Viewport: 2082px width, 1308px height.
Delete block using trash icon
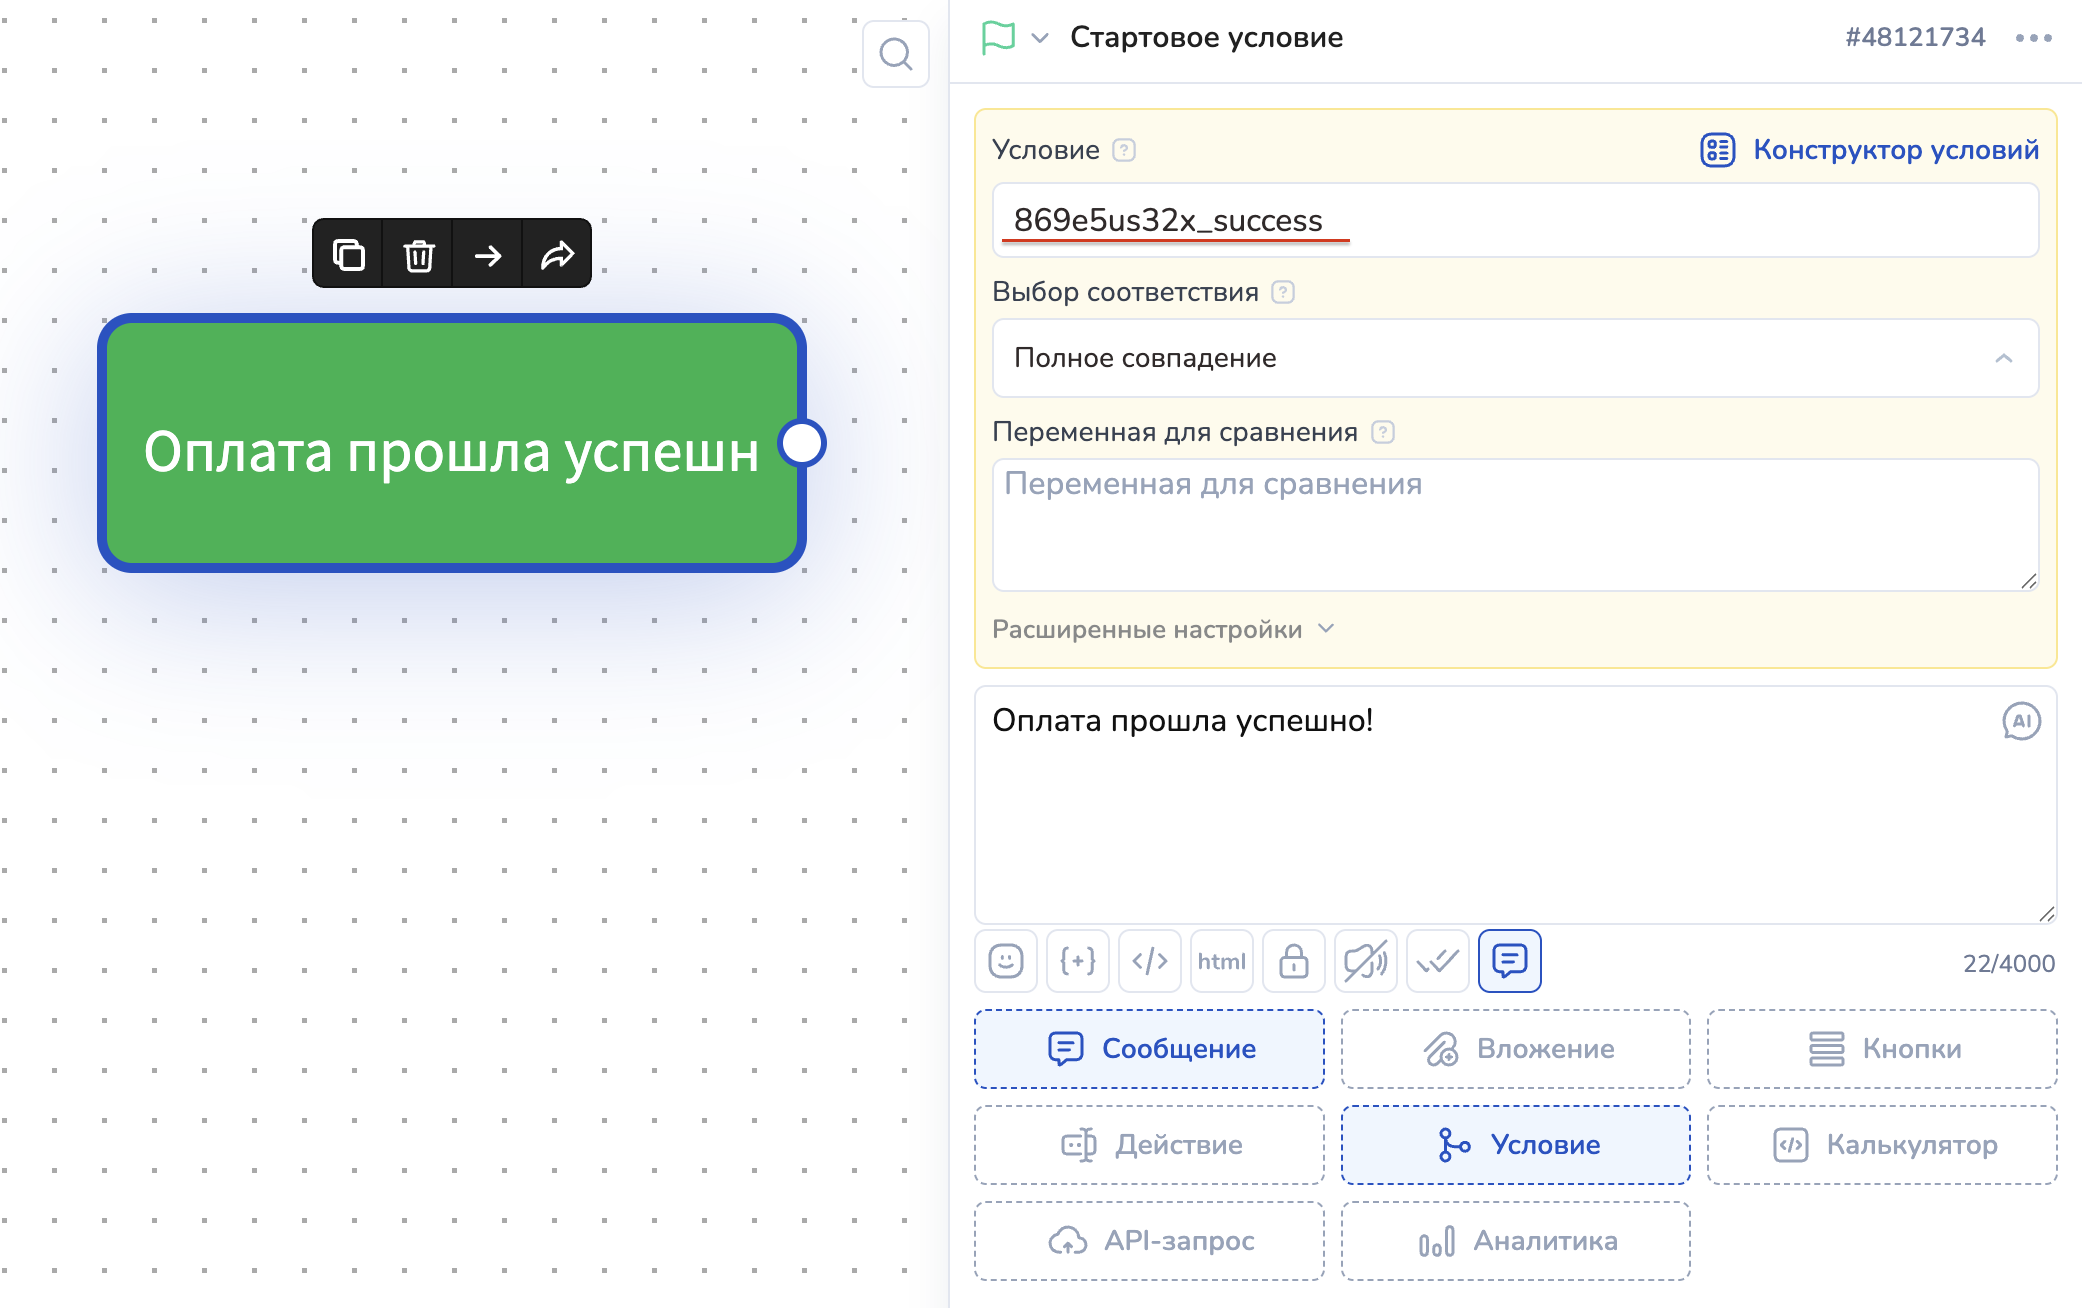[x=418, y=254]
